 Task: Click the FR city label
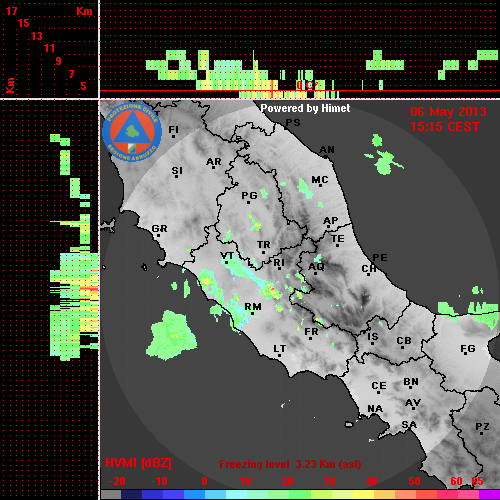(x=311, y=332)
